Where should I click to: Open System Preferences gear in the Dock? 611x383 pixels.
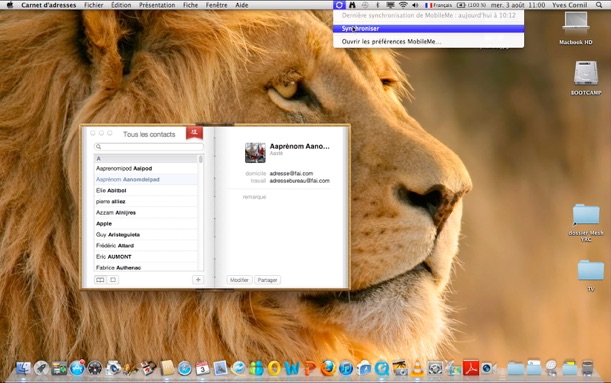coord(435,368)
